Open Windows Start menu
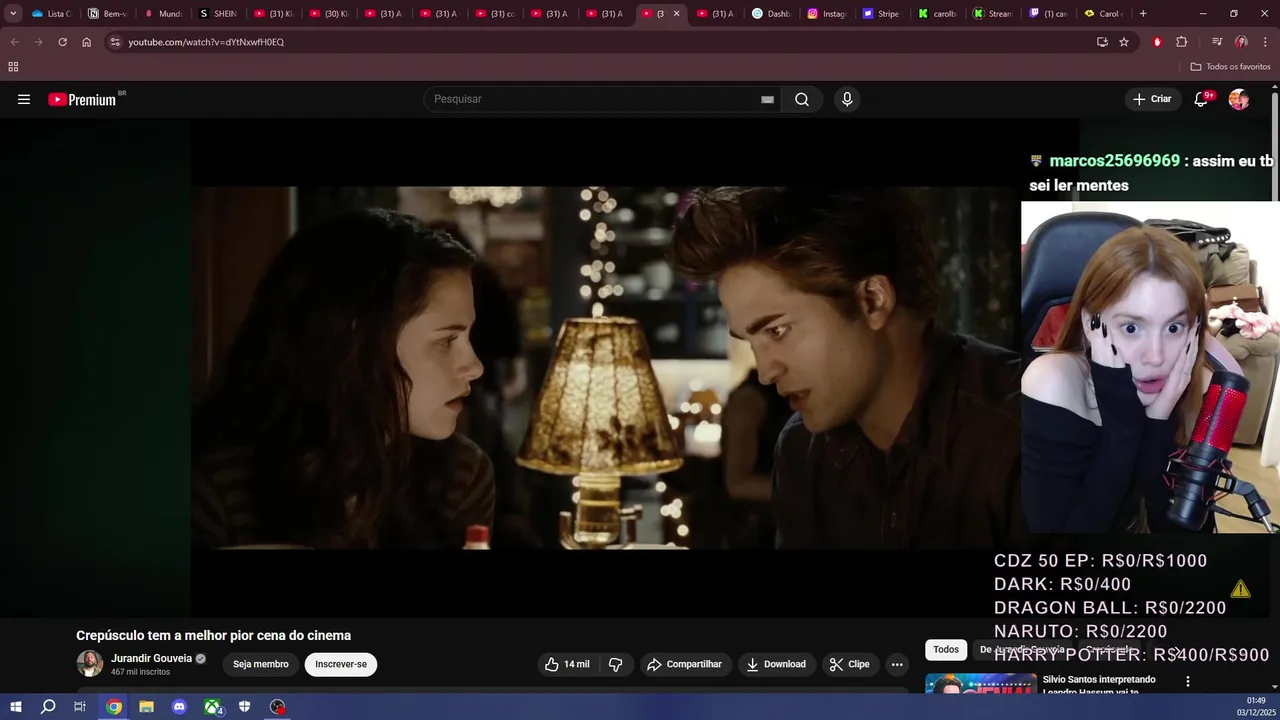The image size is (1280, 720). tap(15, 707)
